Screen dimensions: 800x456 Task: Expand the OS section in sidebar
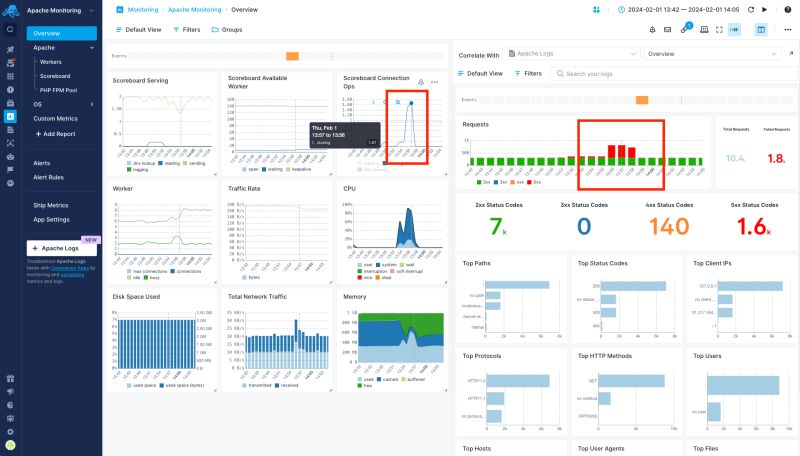point(92,104)
